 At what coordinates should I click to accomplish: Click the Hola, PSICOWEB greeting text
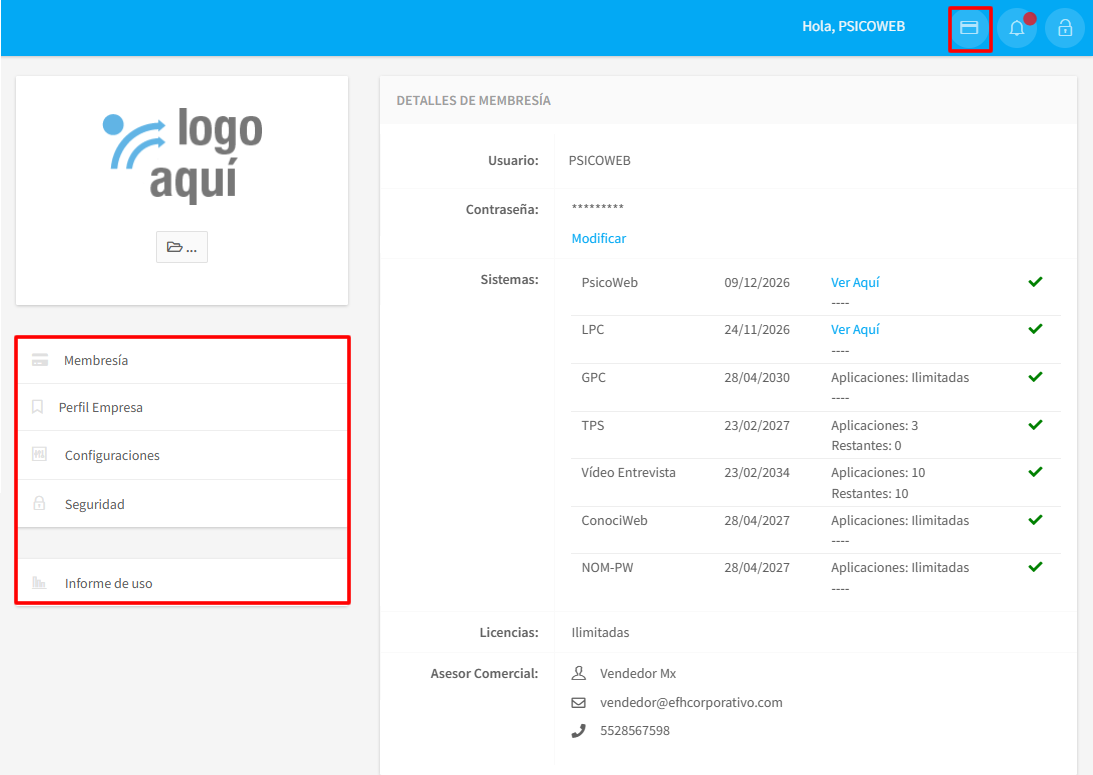click(x=853, y=27)
